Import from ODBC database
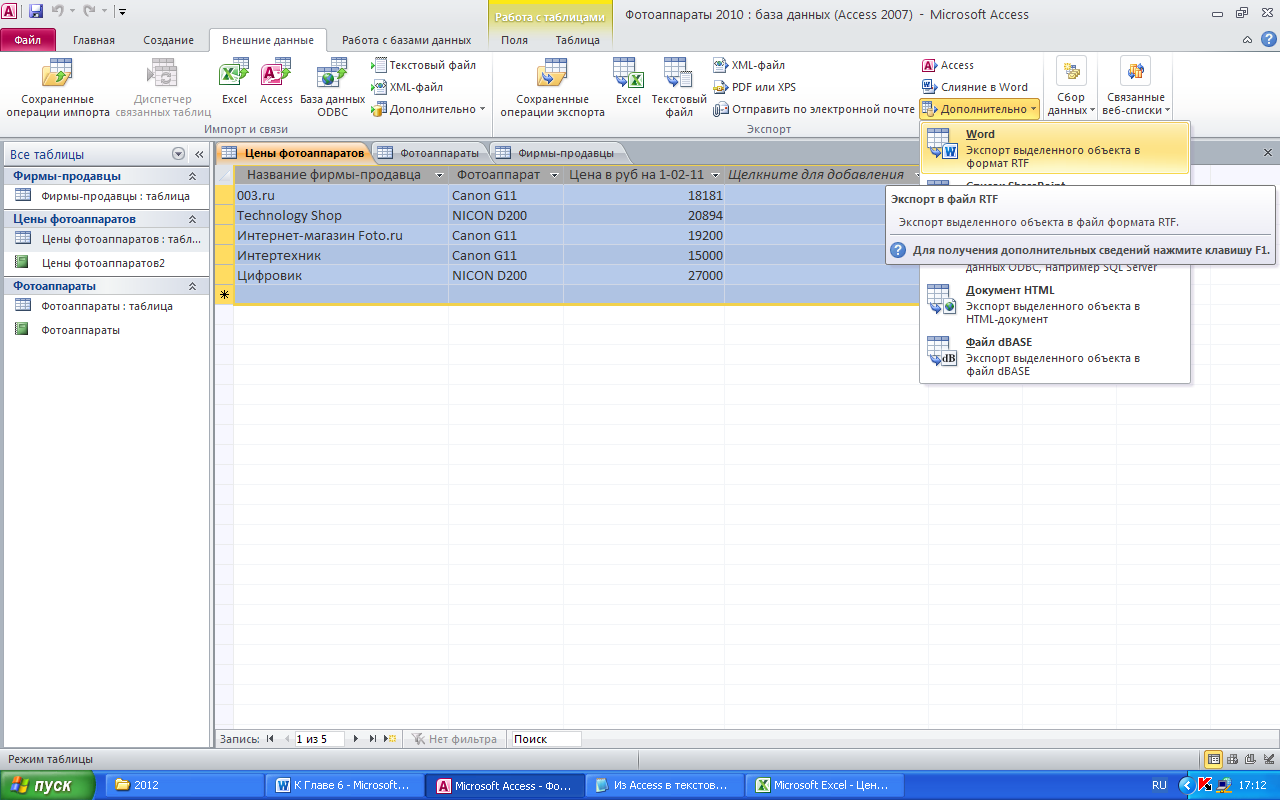Viewport: 1280px width, 800px height. tap(332, 88)
